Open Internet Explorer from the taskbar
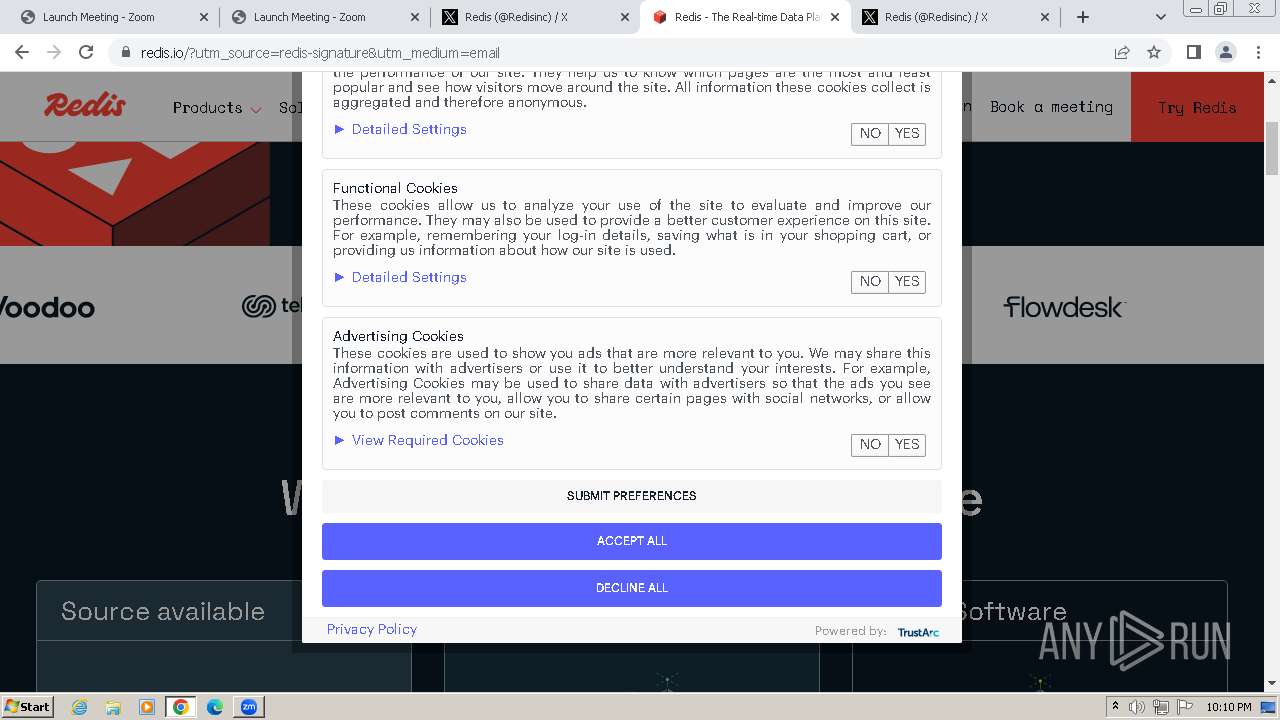This screenshot has height=720, width=1280. [x=79, y=707]
